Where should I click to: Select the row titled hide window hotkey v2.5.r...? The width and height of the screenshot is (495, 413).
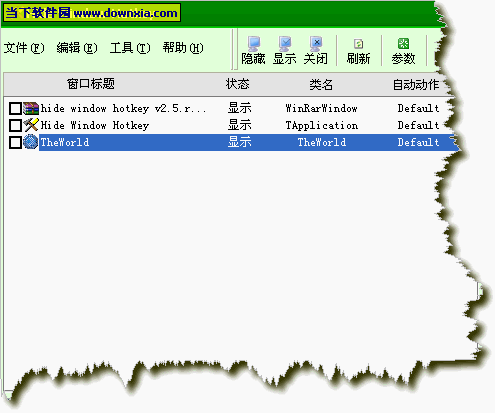coord(123,108)
